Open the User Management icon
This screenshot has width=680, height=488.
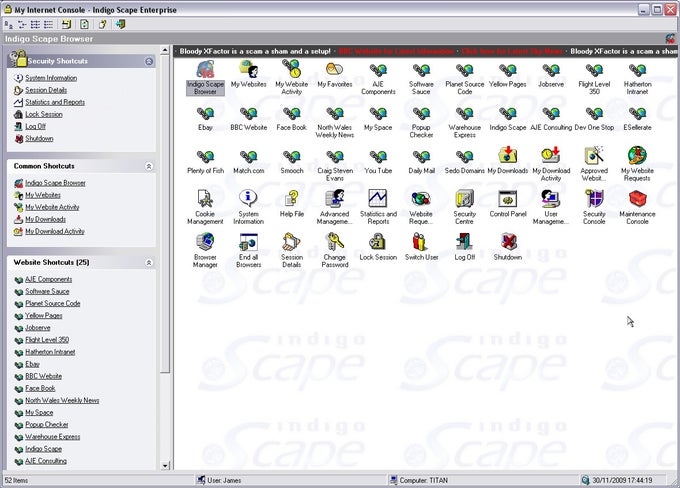[551, 199]
